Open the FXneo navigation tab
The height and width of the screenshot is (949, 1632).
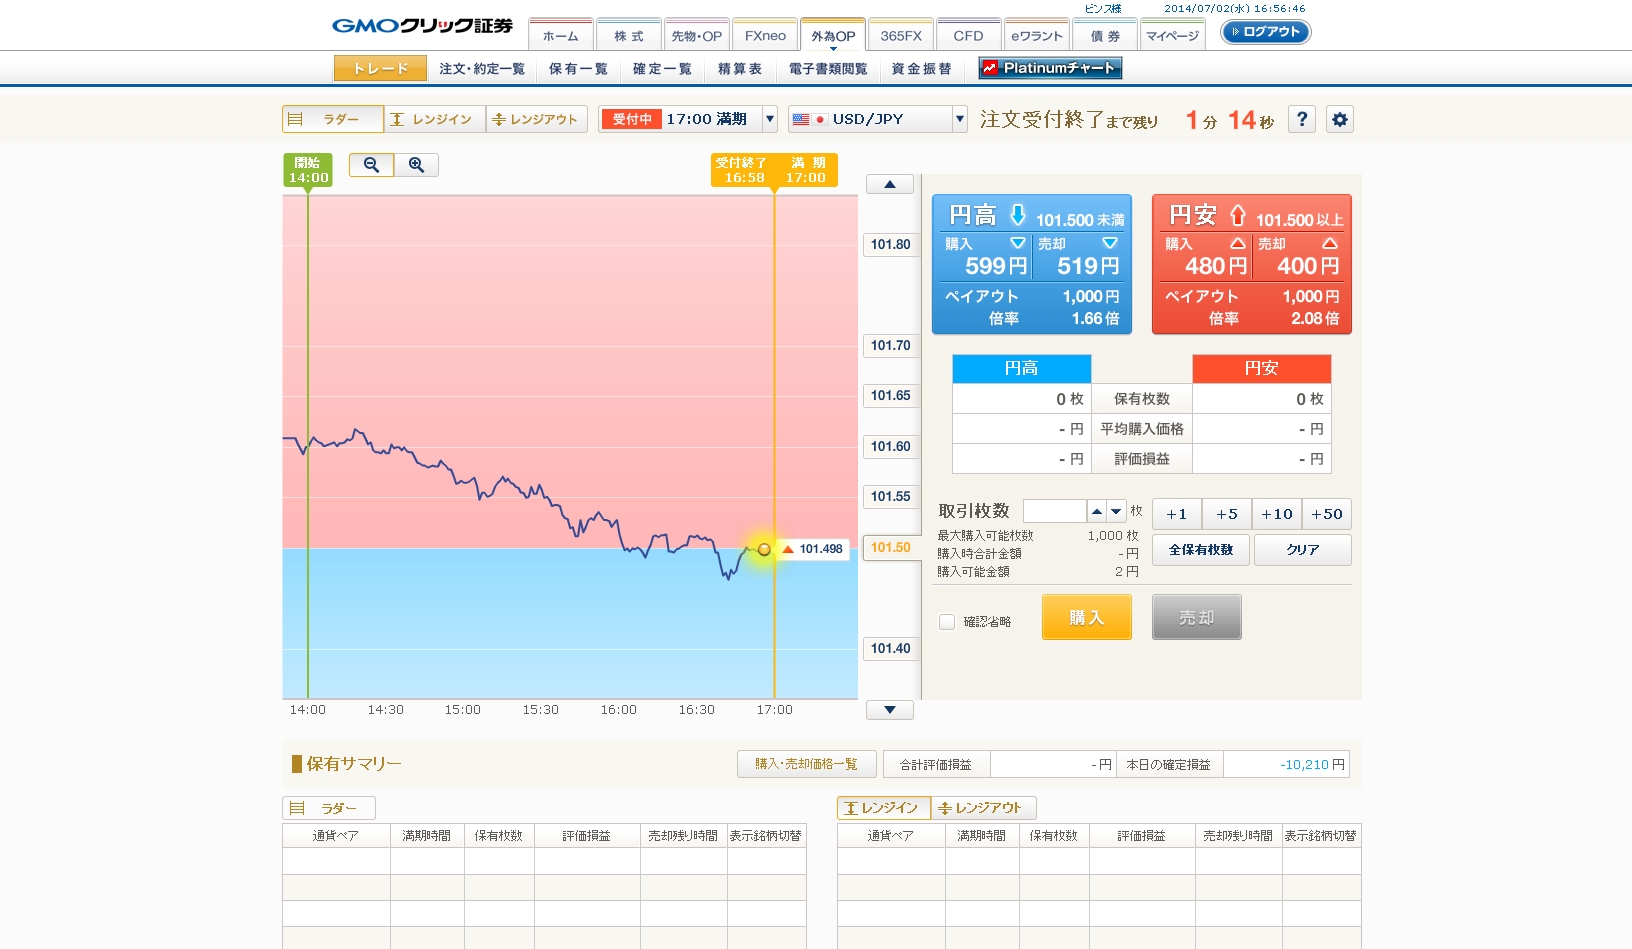tap(765, 35)
